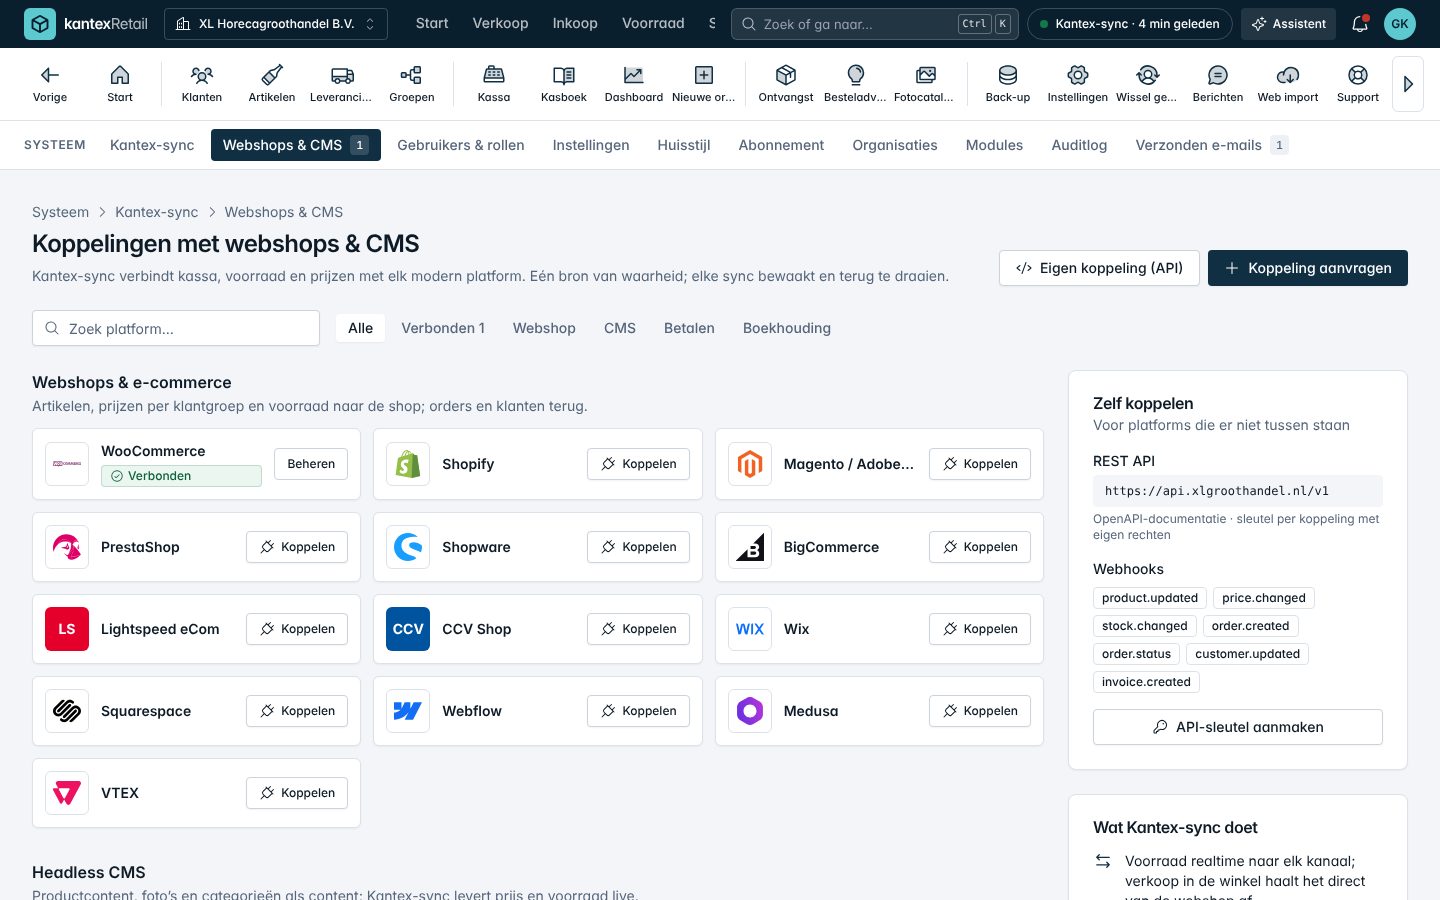Click Koppelen for Medusa
This screenshot has height=900, width=1440.
pyautogui.click(x=980, y=711)
